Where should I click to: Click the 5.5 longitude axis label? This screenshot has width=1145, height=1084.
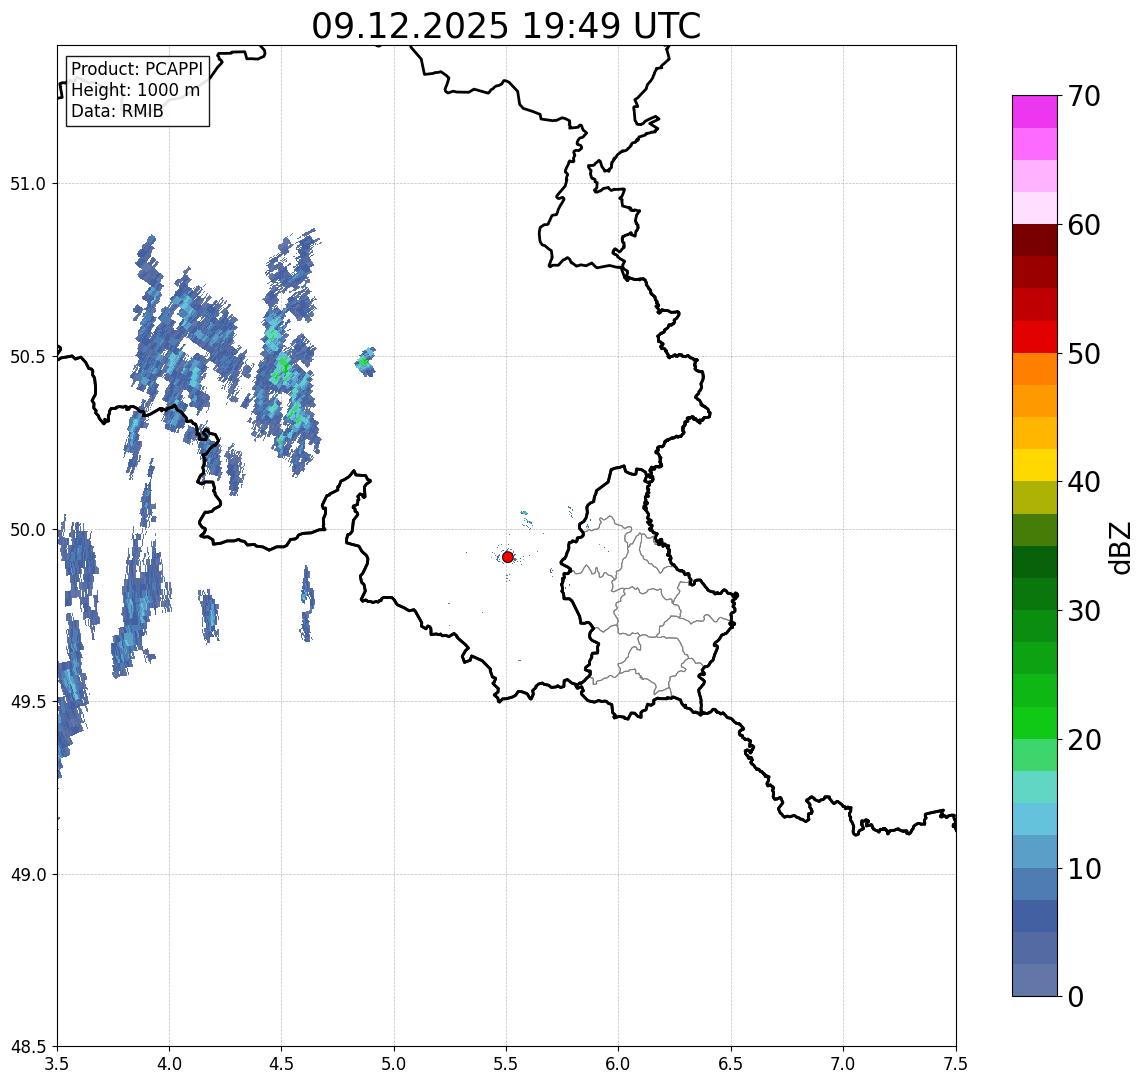507,1064
